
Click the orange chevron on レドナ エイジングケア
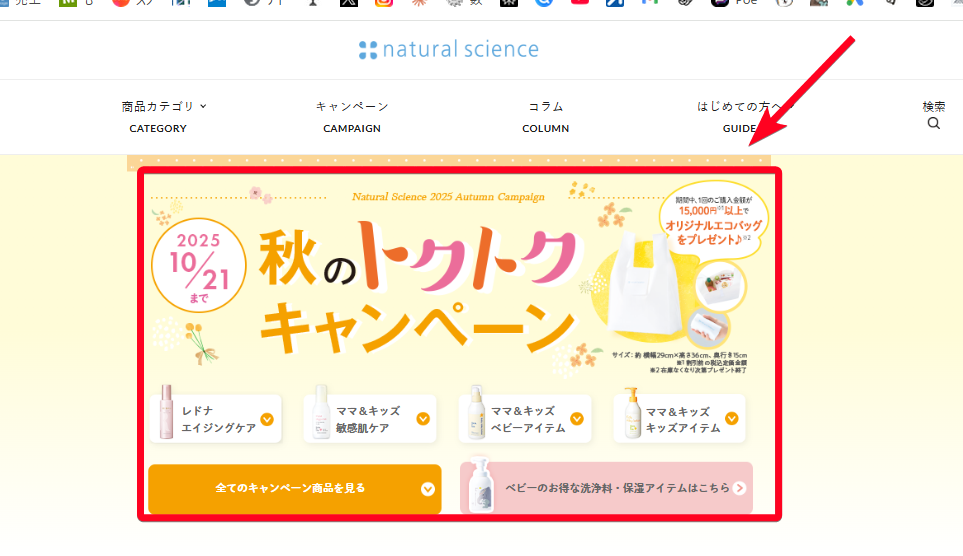pyautogui.click(x=267, y=419)
